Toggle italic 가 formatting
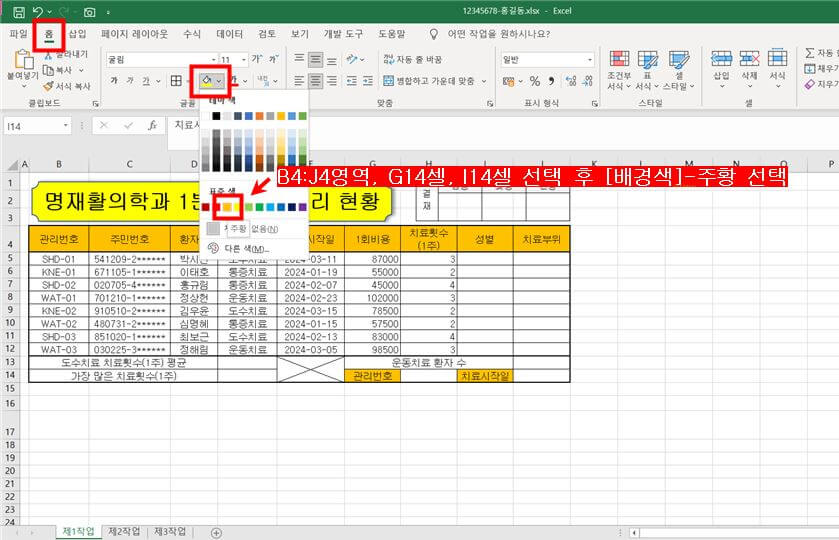The image size is (839, 540). [129, 81]
